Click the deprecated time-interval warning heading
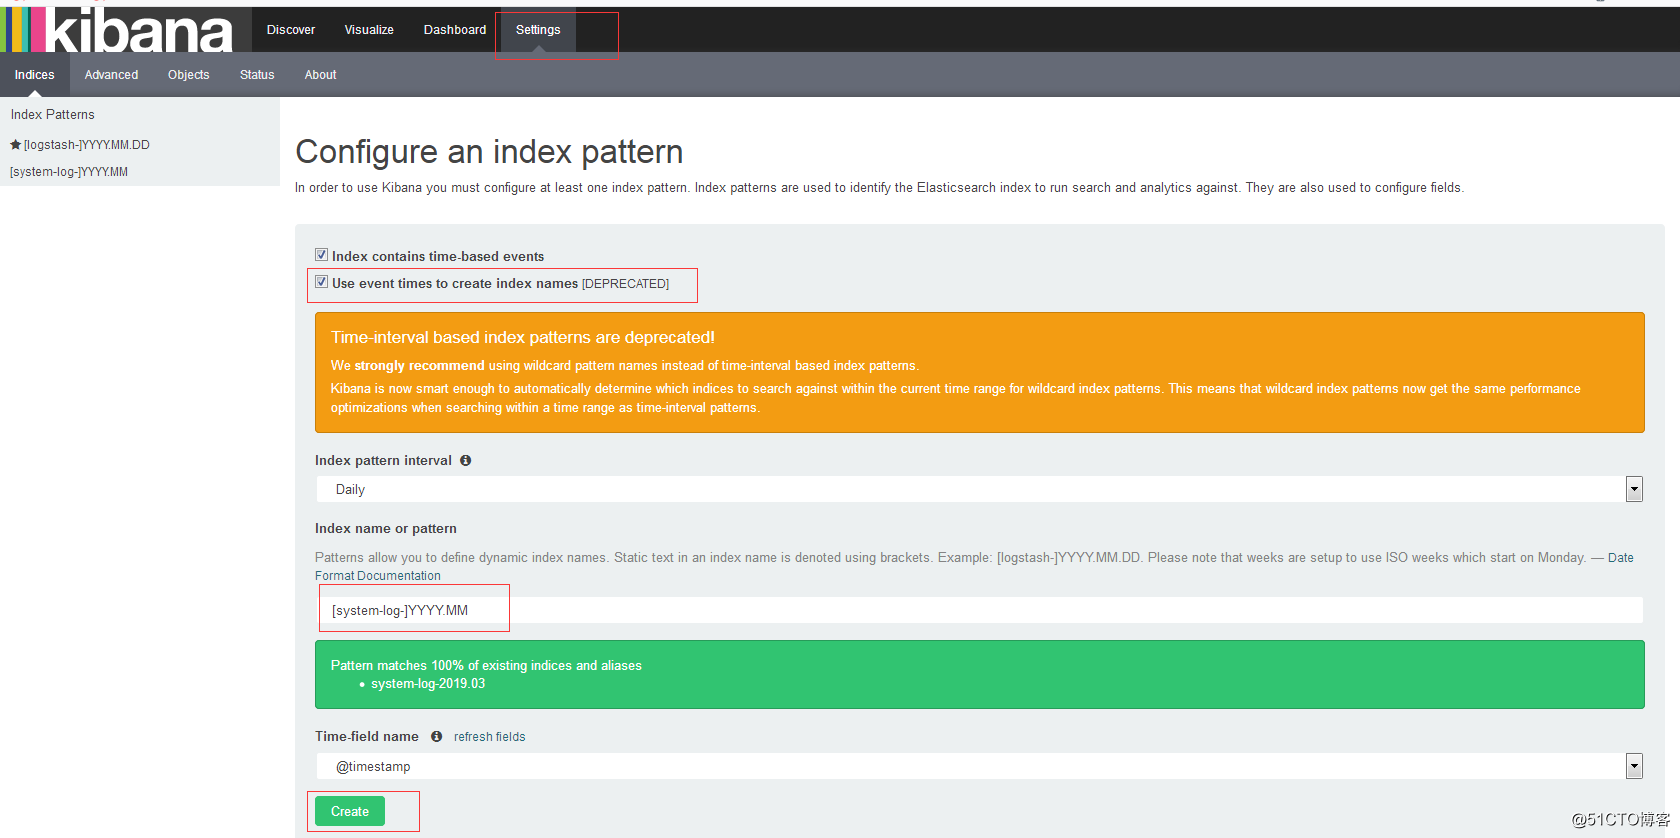The width and height of the screenshot is (1680, 838). [523, 338]
